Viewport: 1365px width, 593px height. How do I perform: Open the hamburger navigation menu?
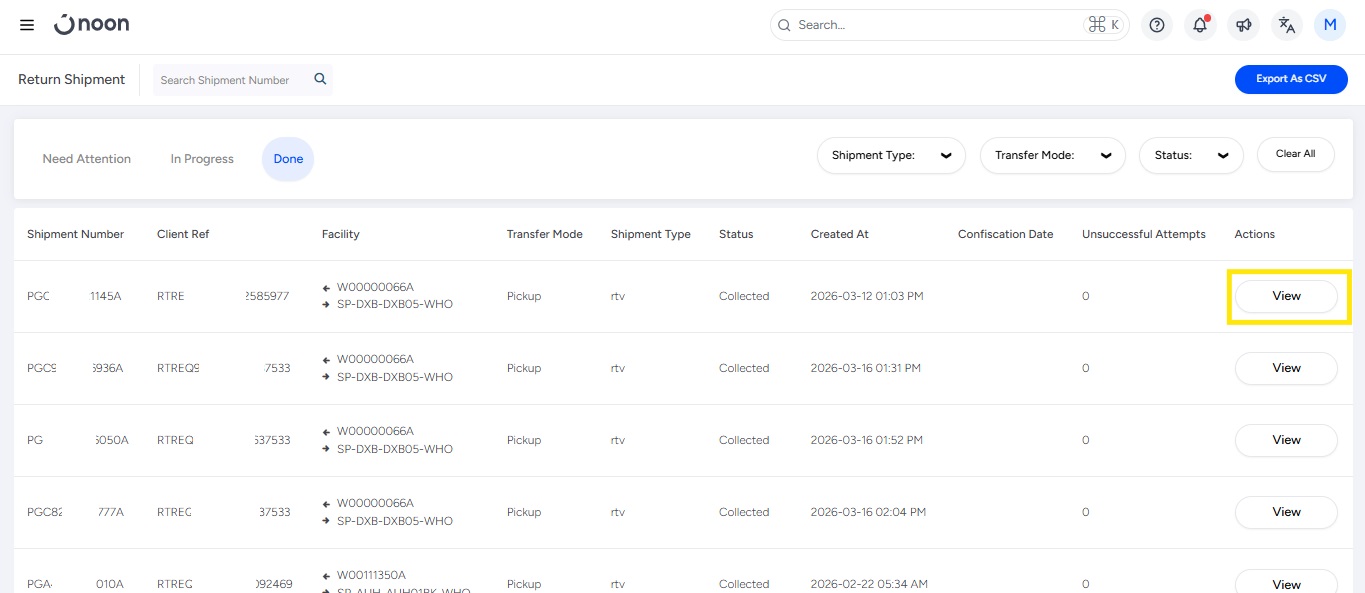pyautogui.click(x=27, y=25)
